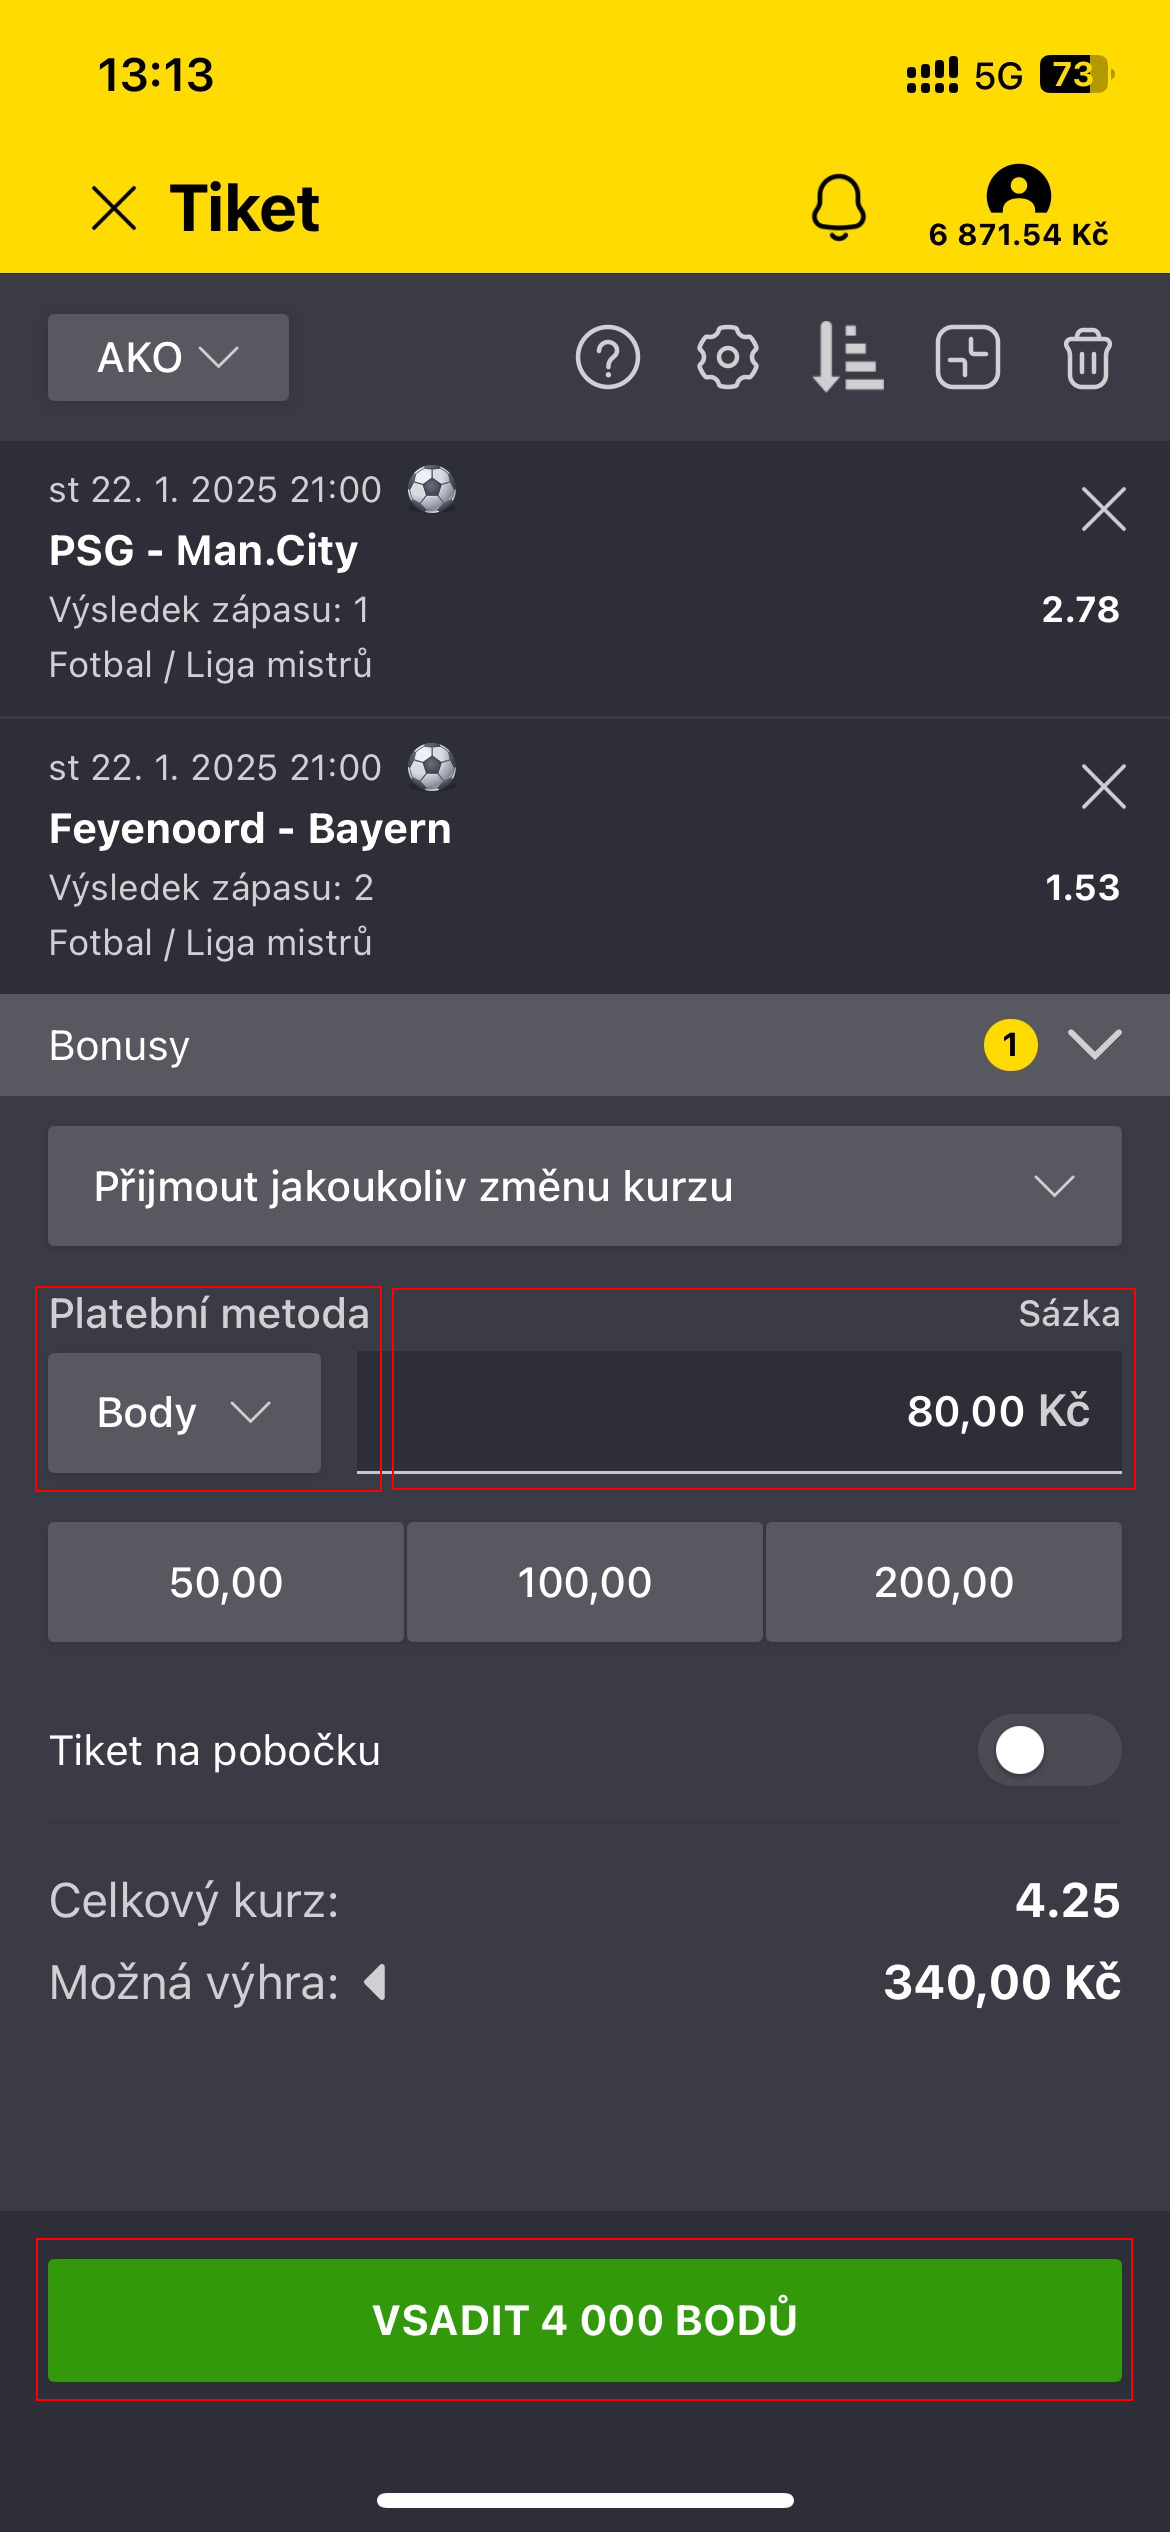The height and width of the screenshot is (2532, 1170).
Task: Select 50,00 quick stake
Action: click(226, 1582)
